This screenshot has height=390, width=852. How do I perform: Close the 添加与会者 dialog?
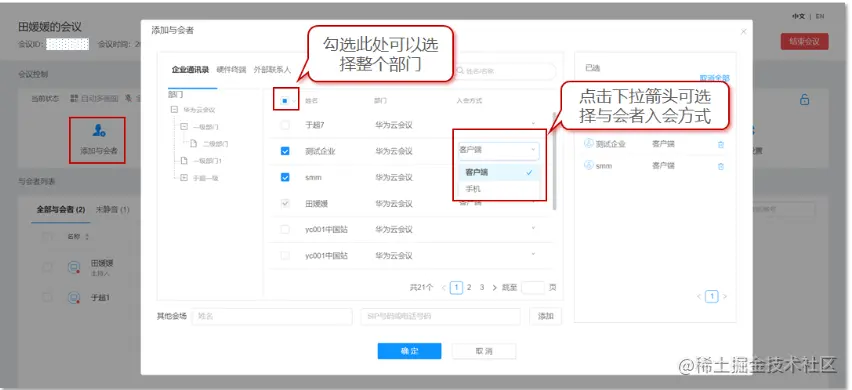(x=744, y=32)
